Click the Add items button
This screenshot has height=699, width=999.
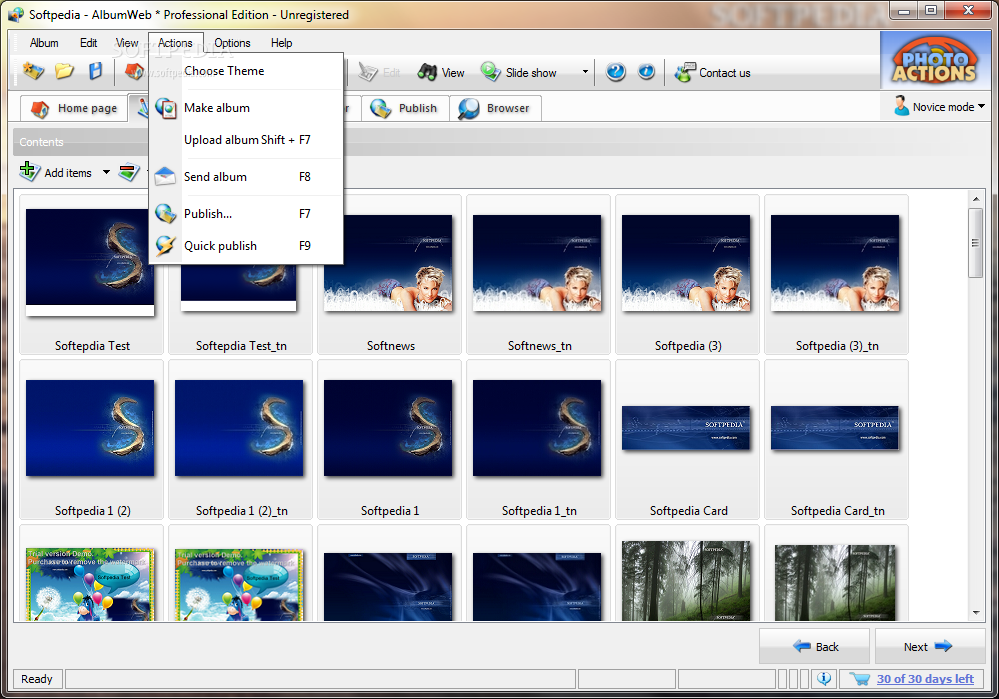[x=56, y=172]
